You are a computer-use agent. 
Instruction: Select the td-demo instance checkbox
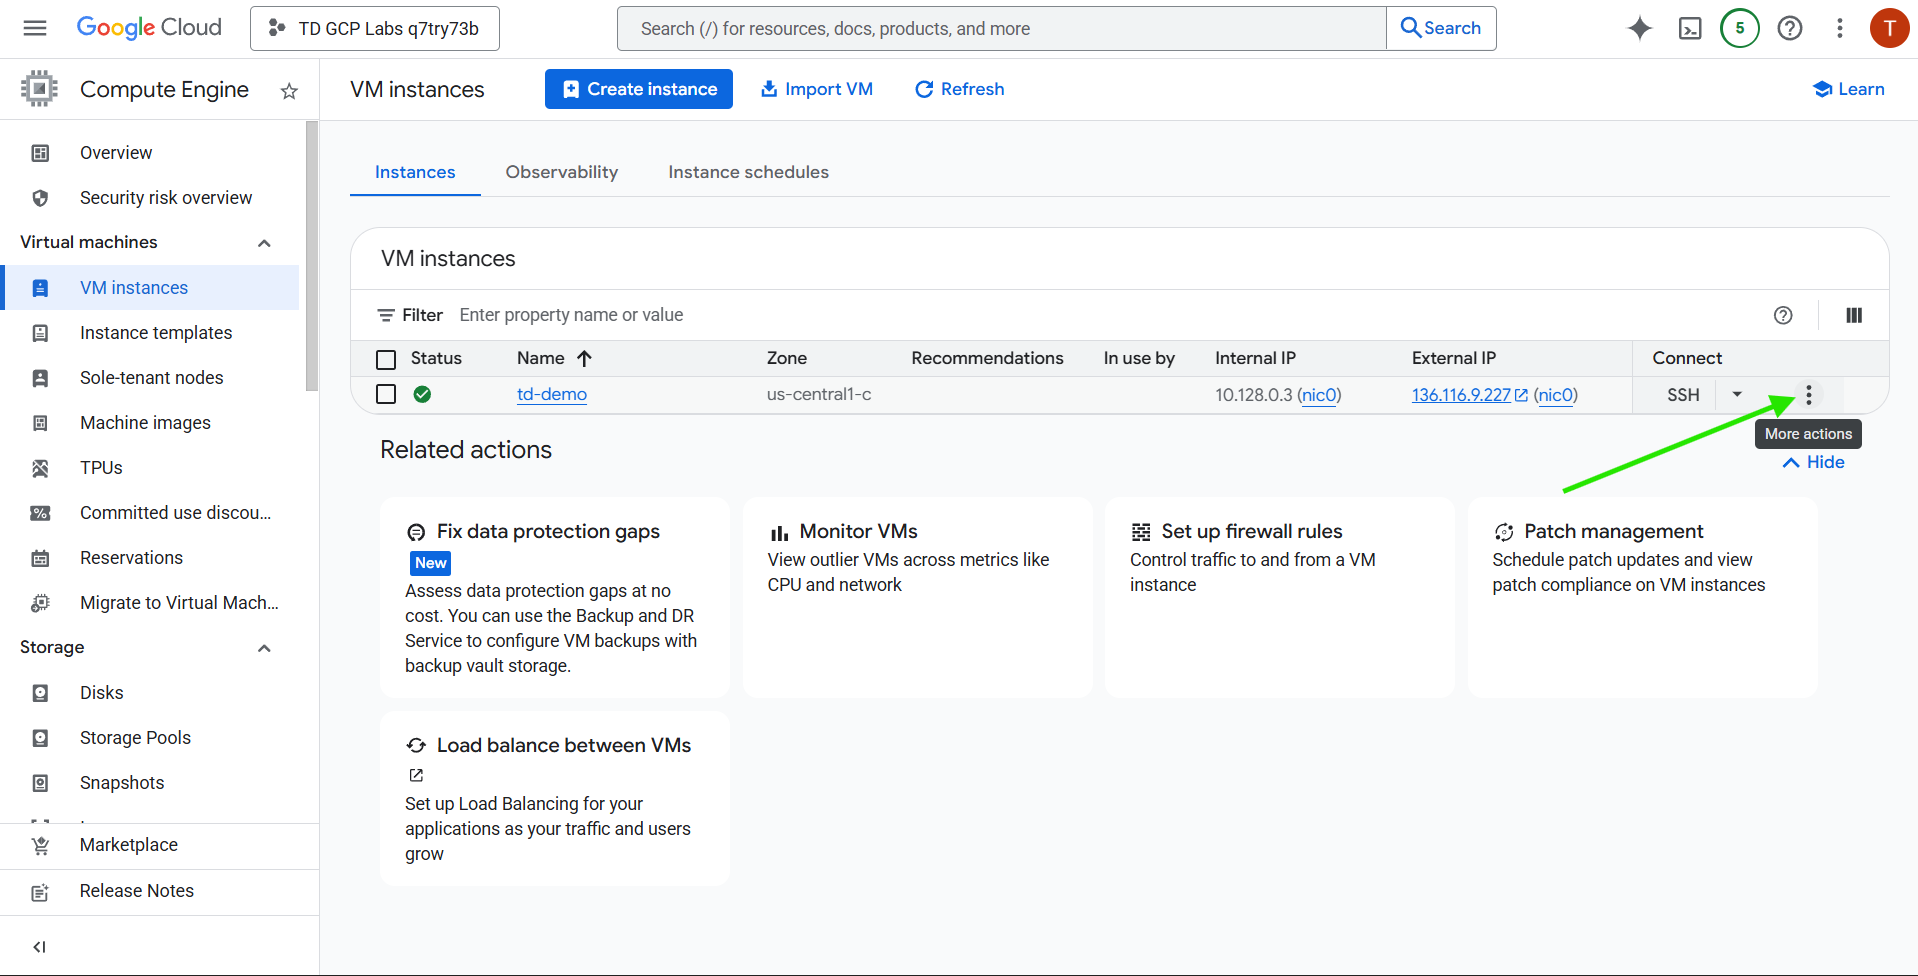(386, 394)
